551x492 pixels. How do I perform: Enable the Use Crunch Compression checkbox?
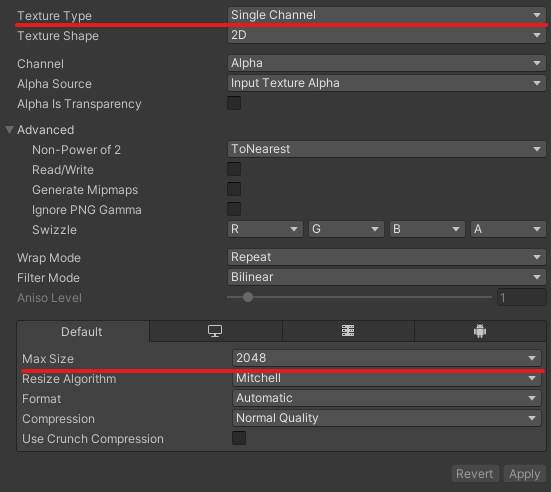click(x=239, y=438)
